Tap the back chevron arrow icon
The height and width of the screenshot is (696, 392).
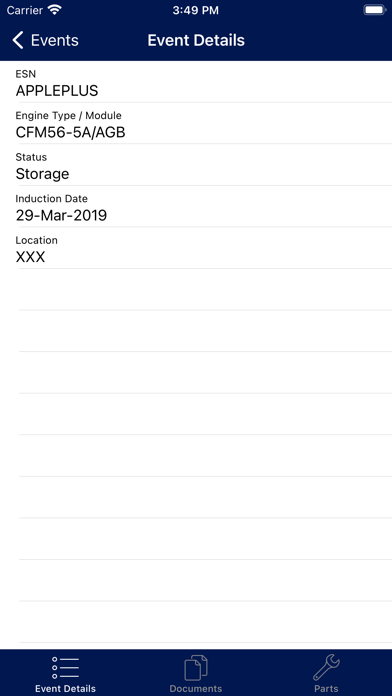(17, 40)
